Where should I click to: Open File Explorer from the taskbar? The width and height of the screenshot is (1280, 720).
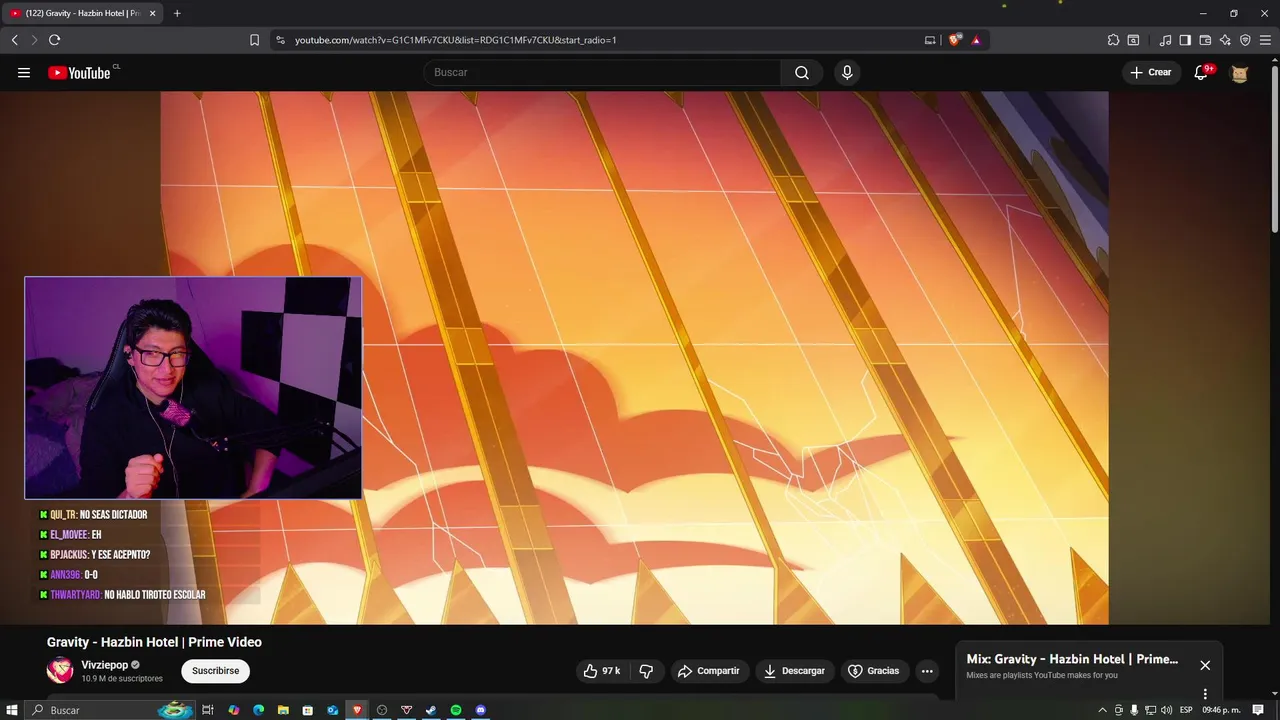[x=283, y=710]
